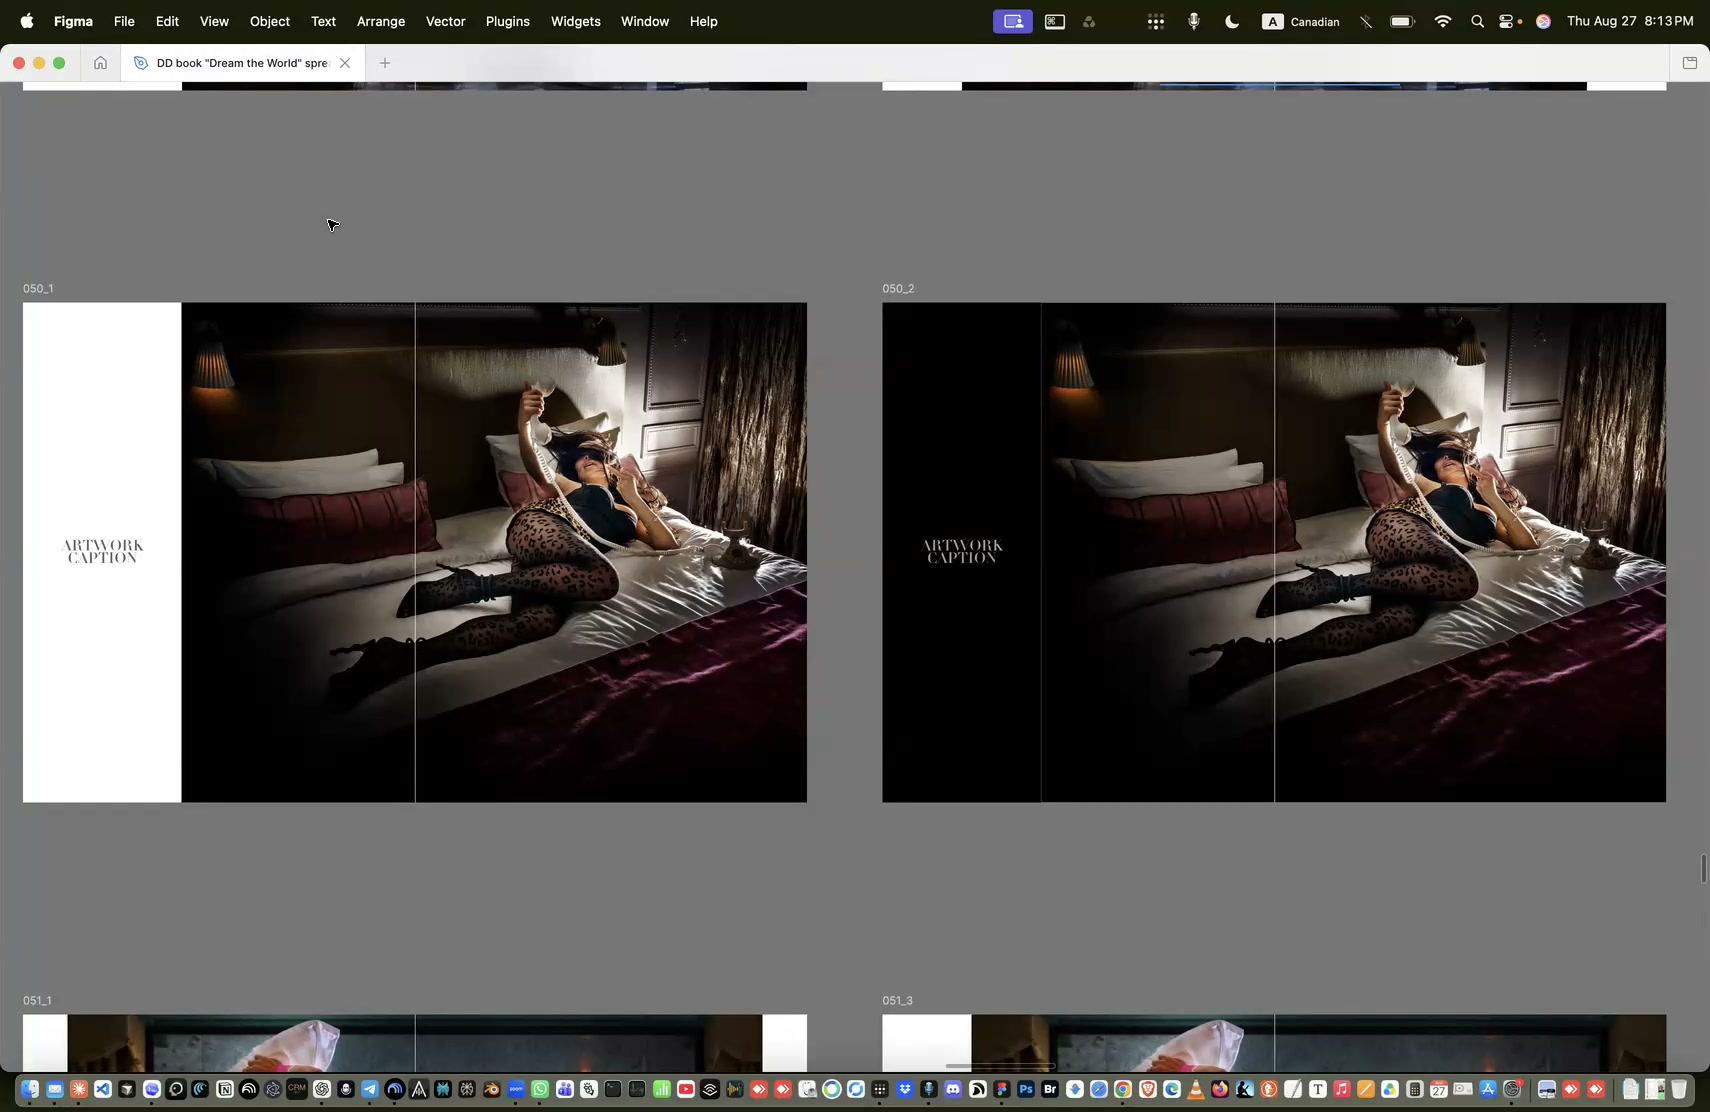Viewport: 1710px width, 1112px height.
Task: Go to the Figma home screen icon
Action: tap(100, 63)
